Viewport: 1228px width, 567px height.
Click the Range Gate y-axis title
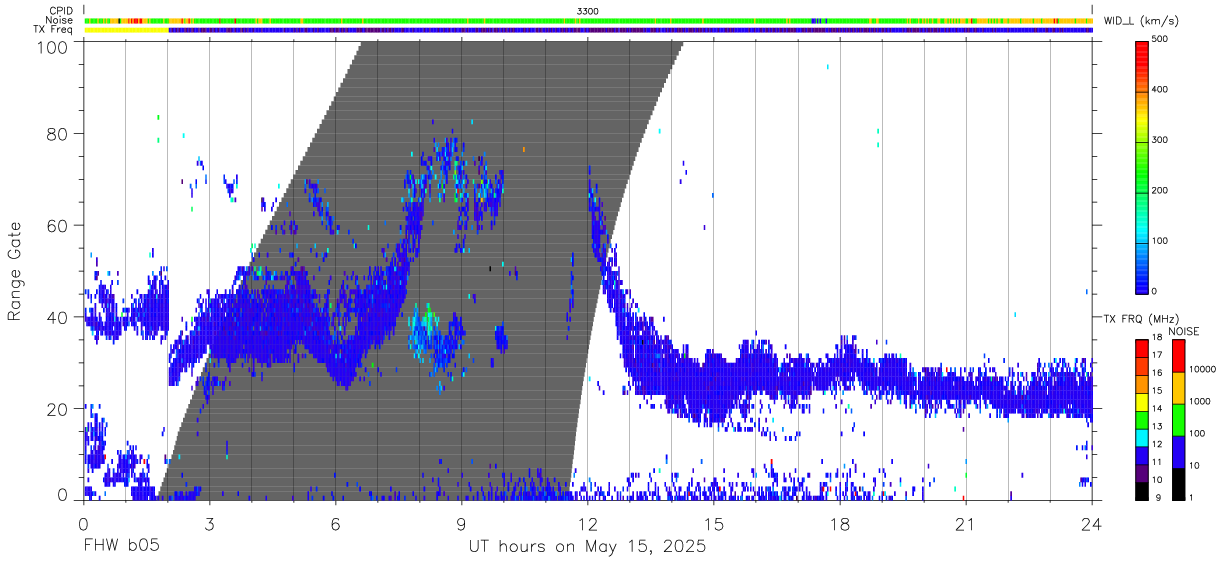[15, 271]
